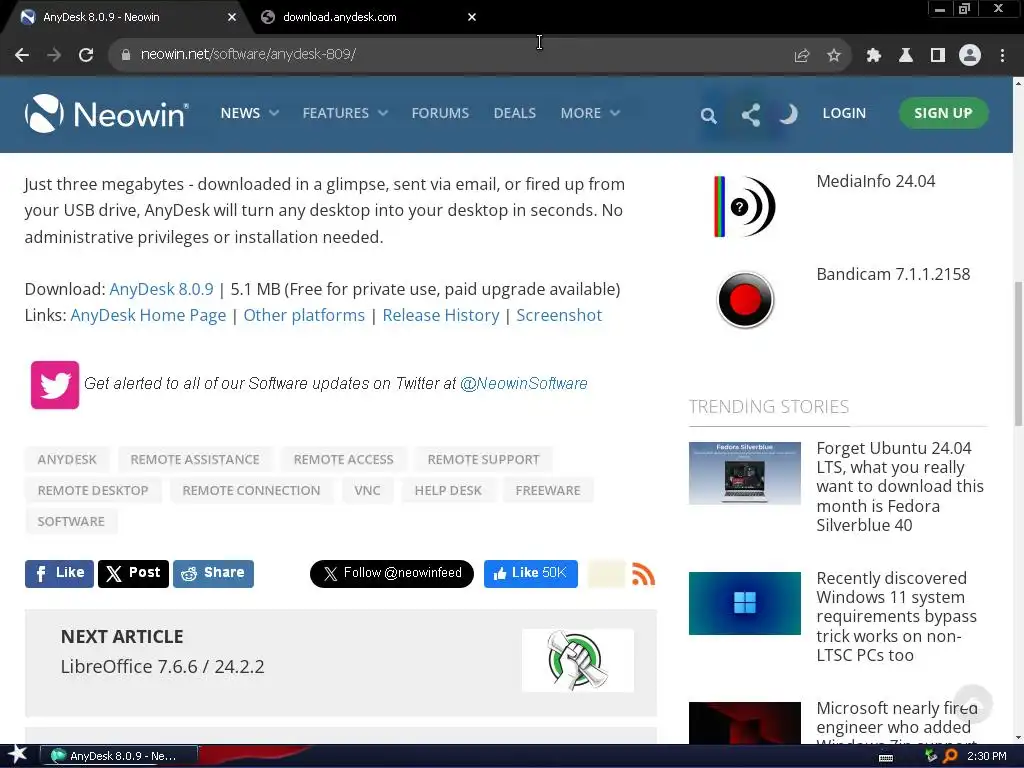
Task: Click the blue Like 50K button
Action: tap(531, 573)
